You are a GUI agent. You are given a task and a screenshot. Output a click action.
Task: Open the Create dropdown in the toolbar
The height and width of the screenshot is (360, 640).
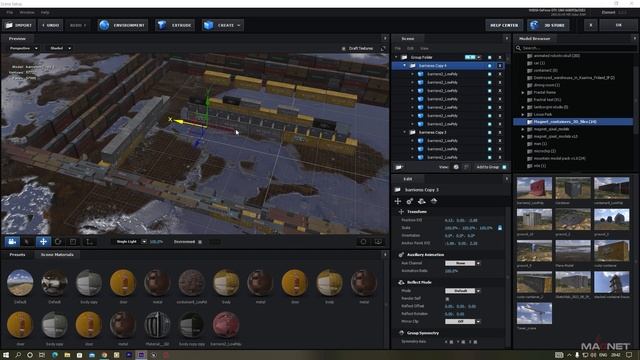click(223, 25)
